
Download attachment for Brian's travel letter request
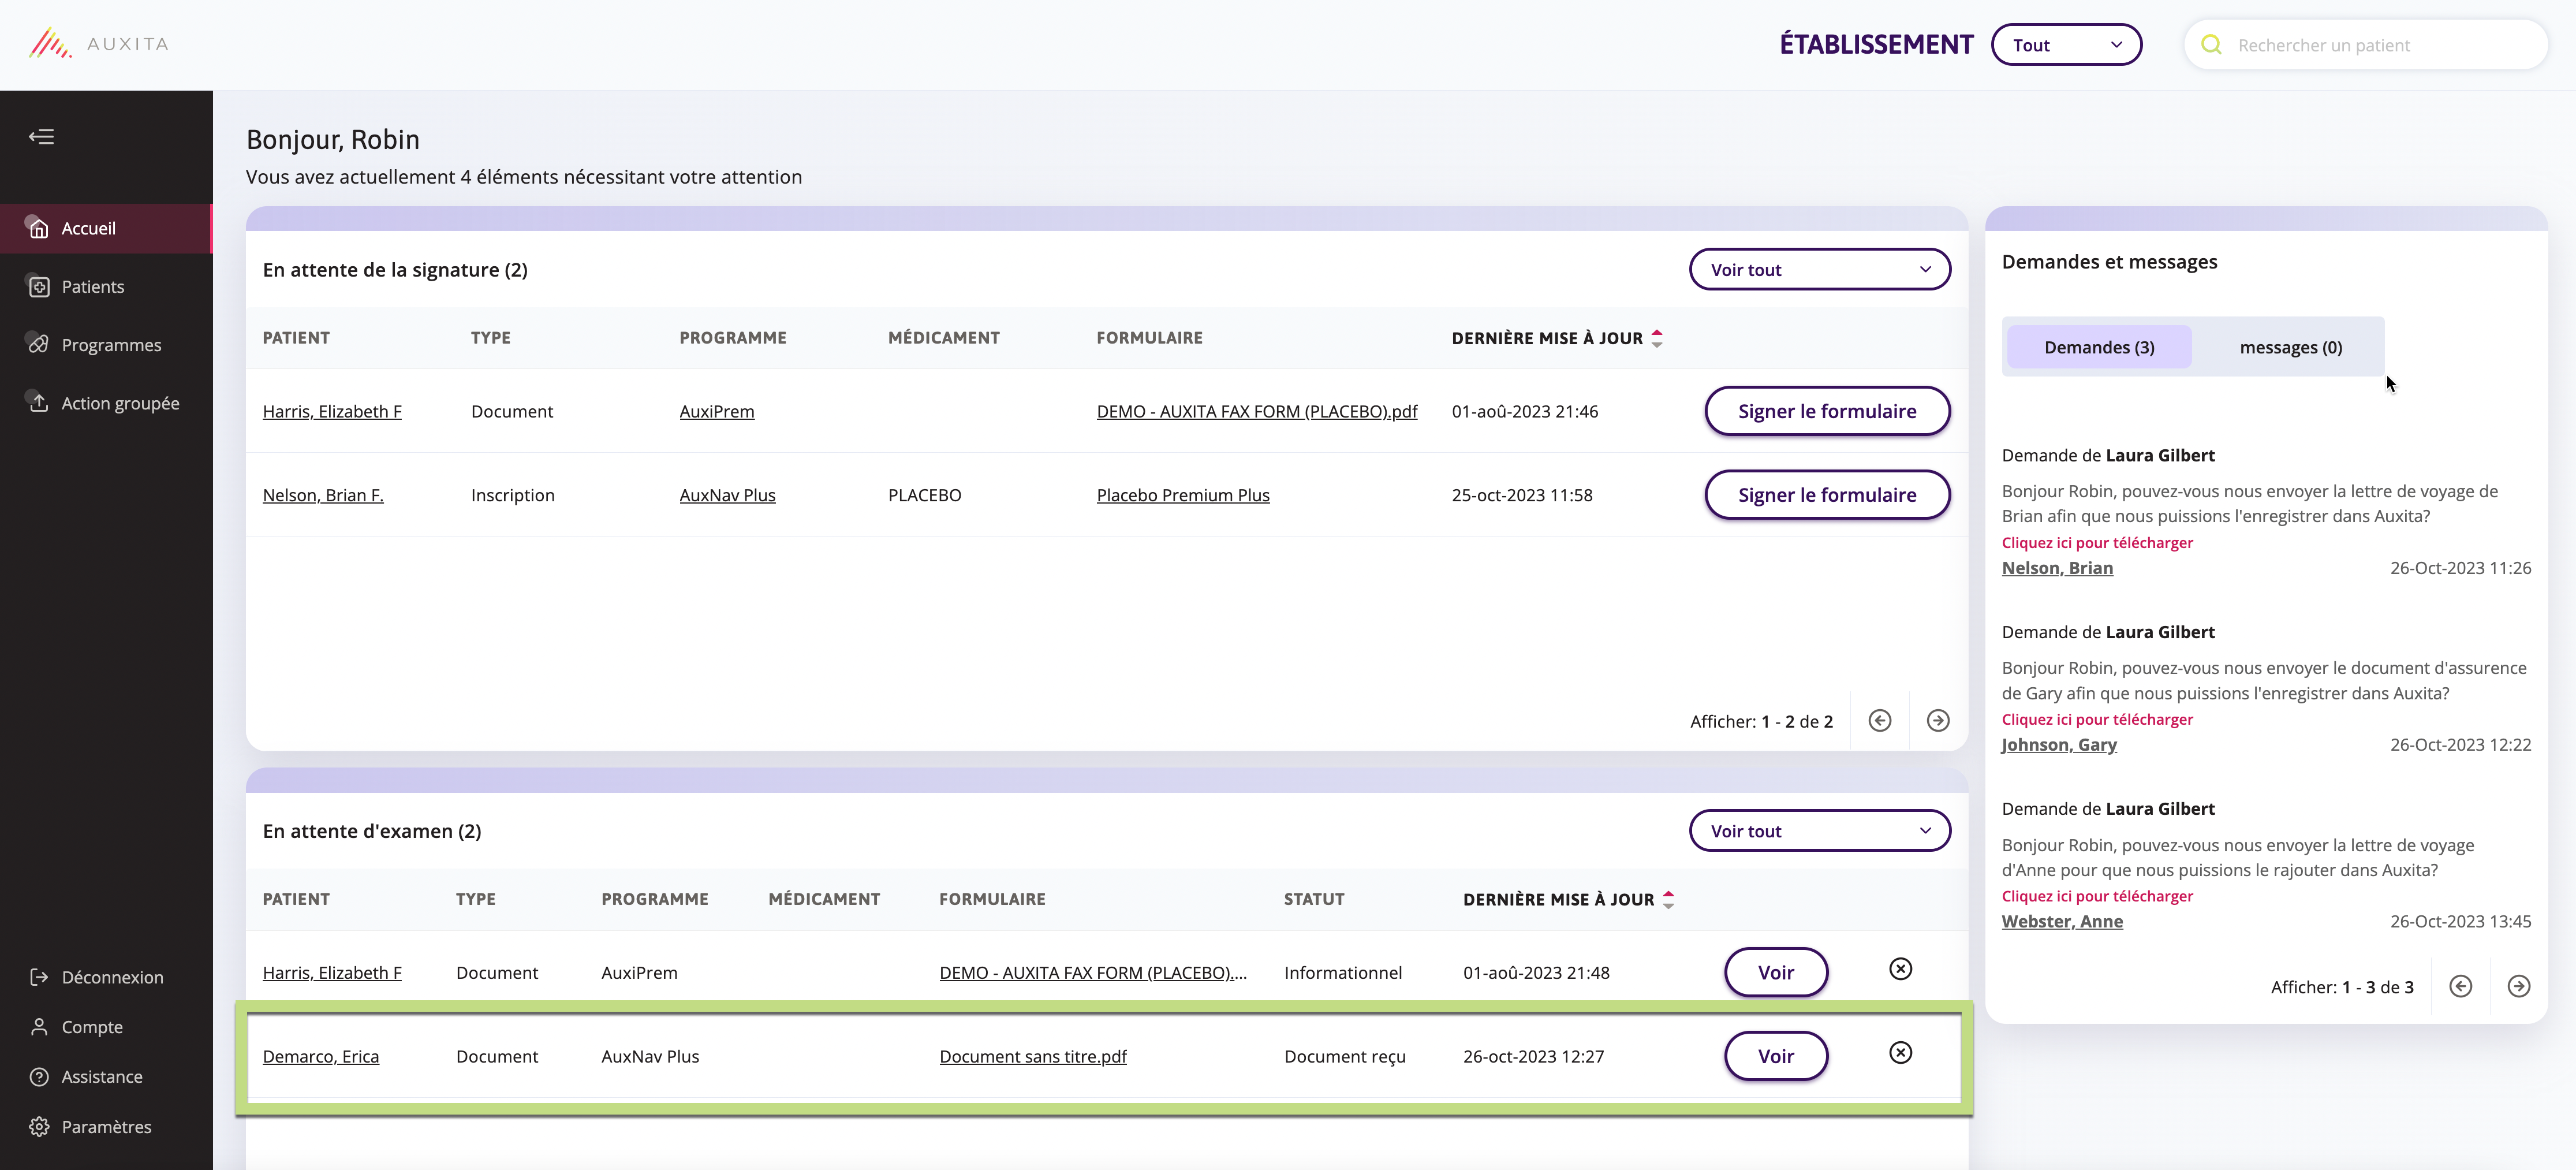coord(2097,543)
